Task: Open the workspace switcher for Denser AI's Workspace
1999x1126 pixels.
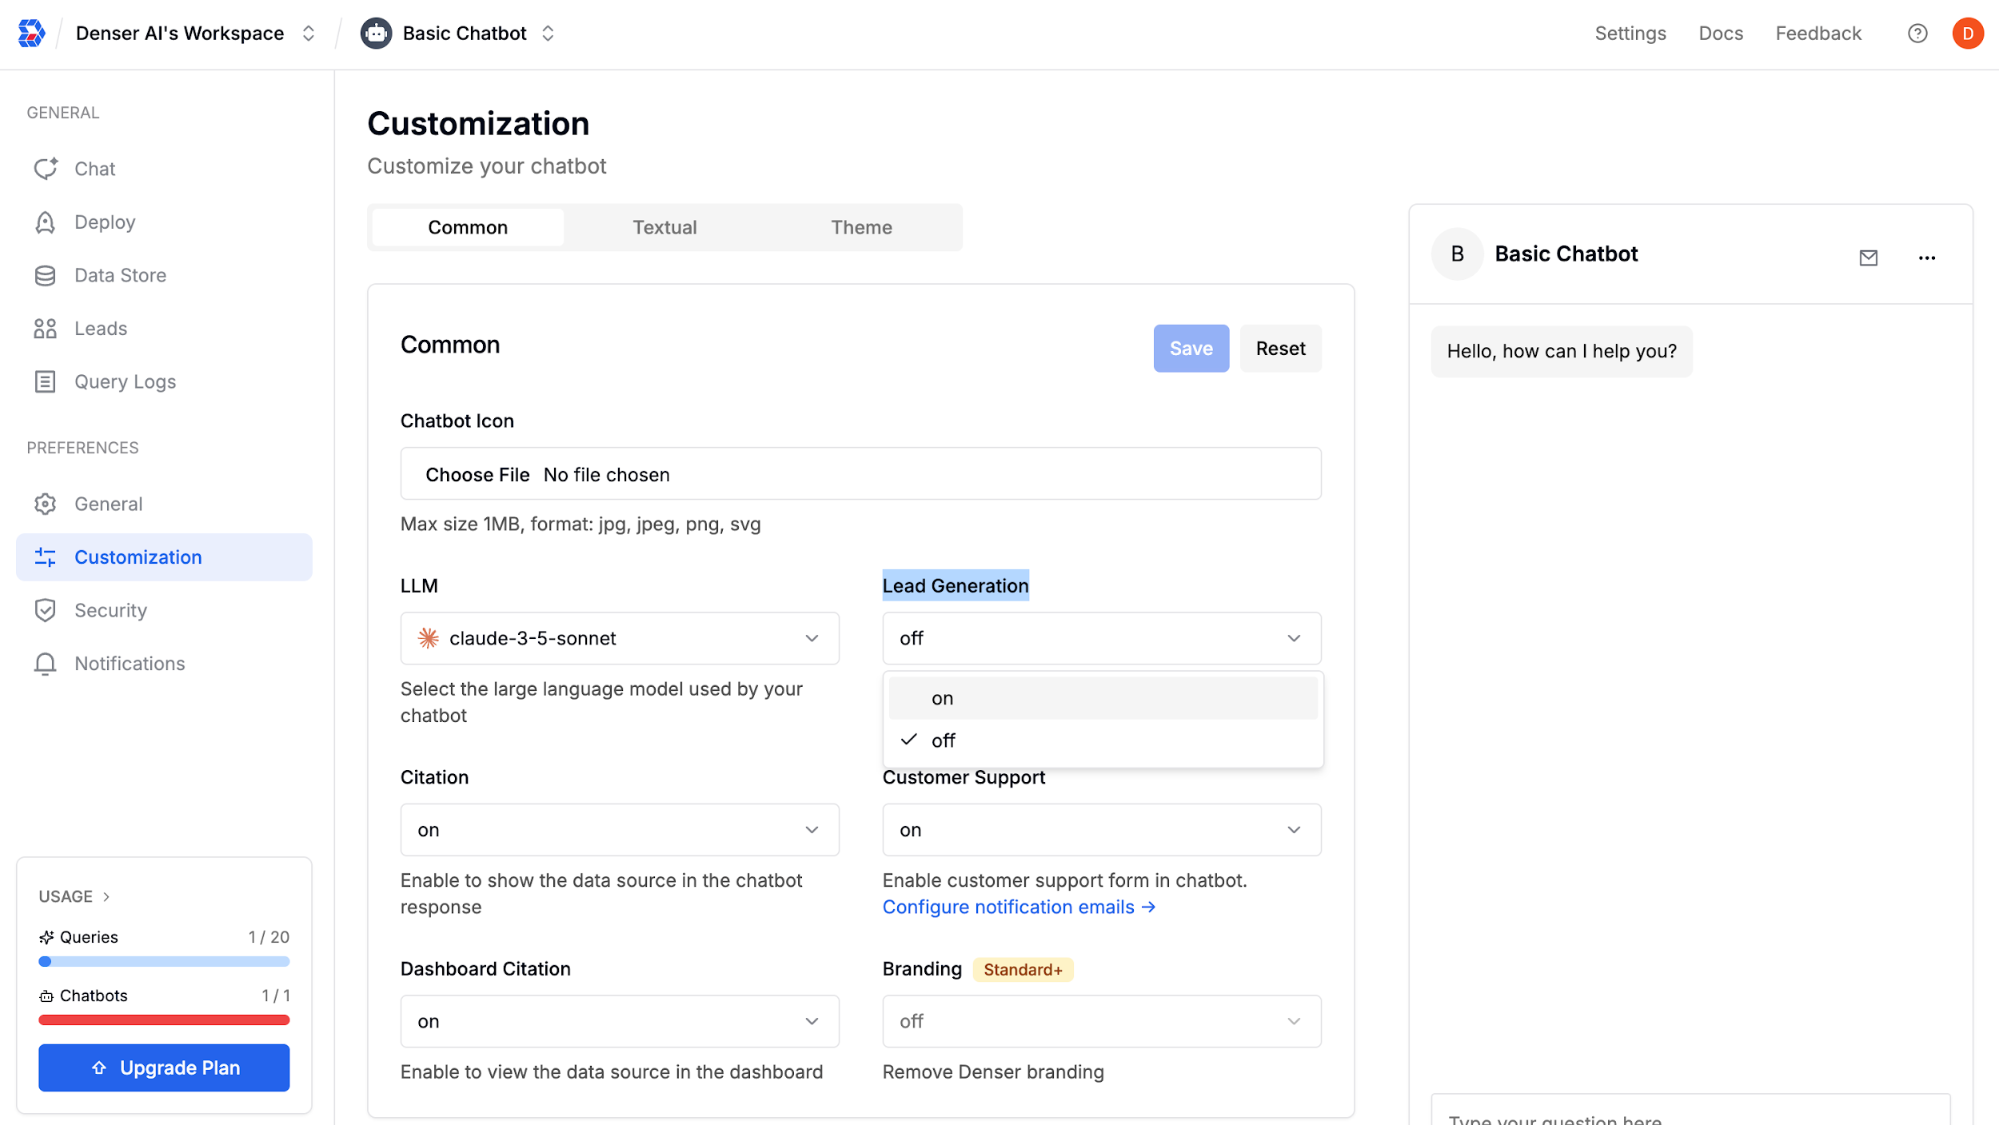Action: [309, 33]
